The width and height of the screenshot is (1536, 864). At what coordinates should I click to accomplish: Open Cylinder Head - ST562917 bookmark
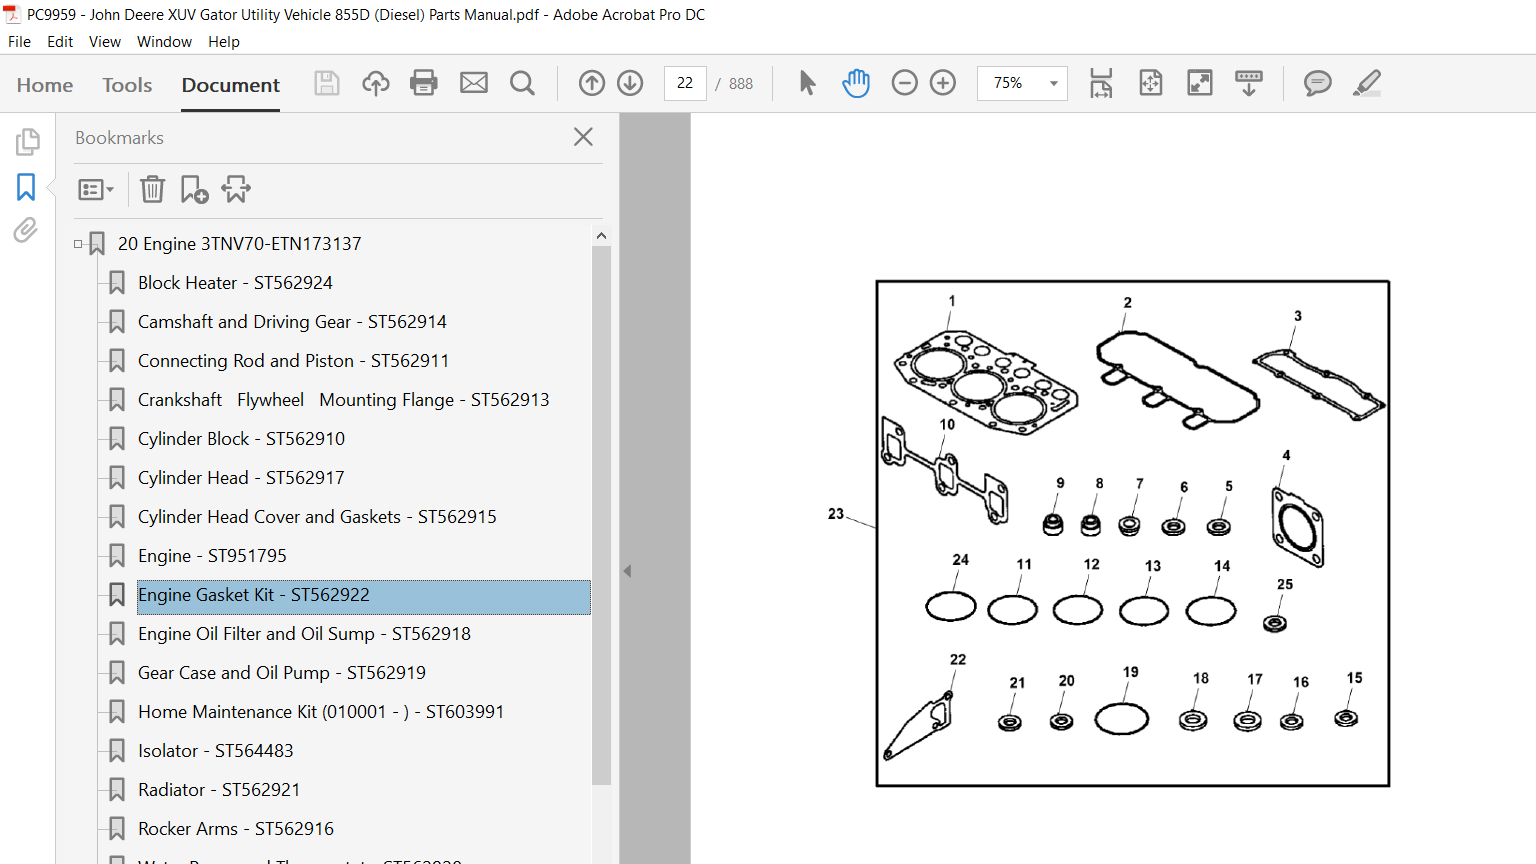click(x=241, y=478)
